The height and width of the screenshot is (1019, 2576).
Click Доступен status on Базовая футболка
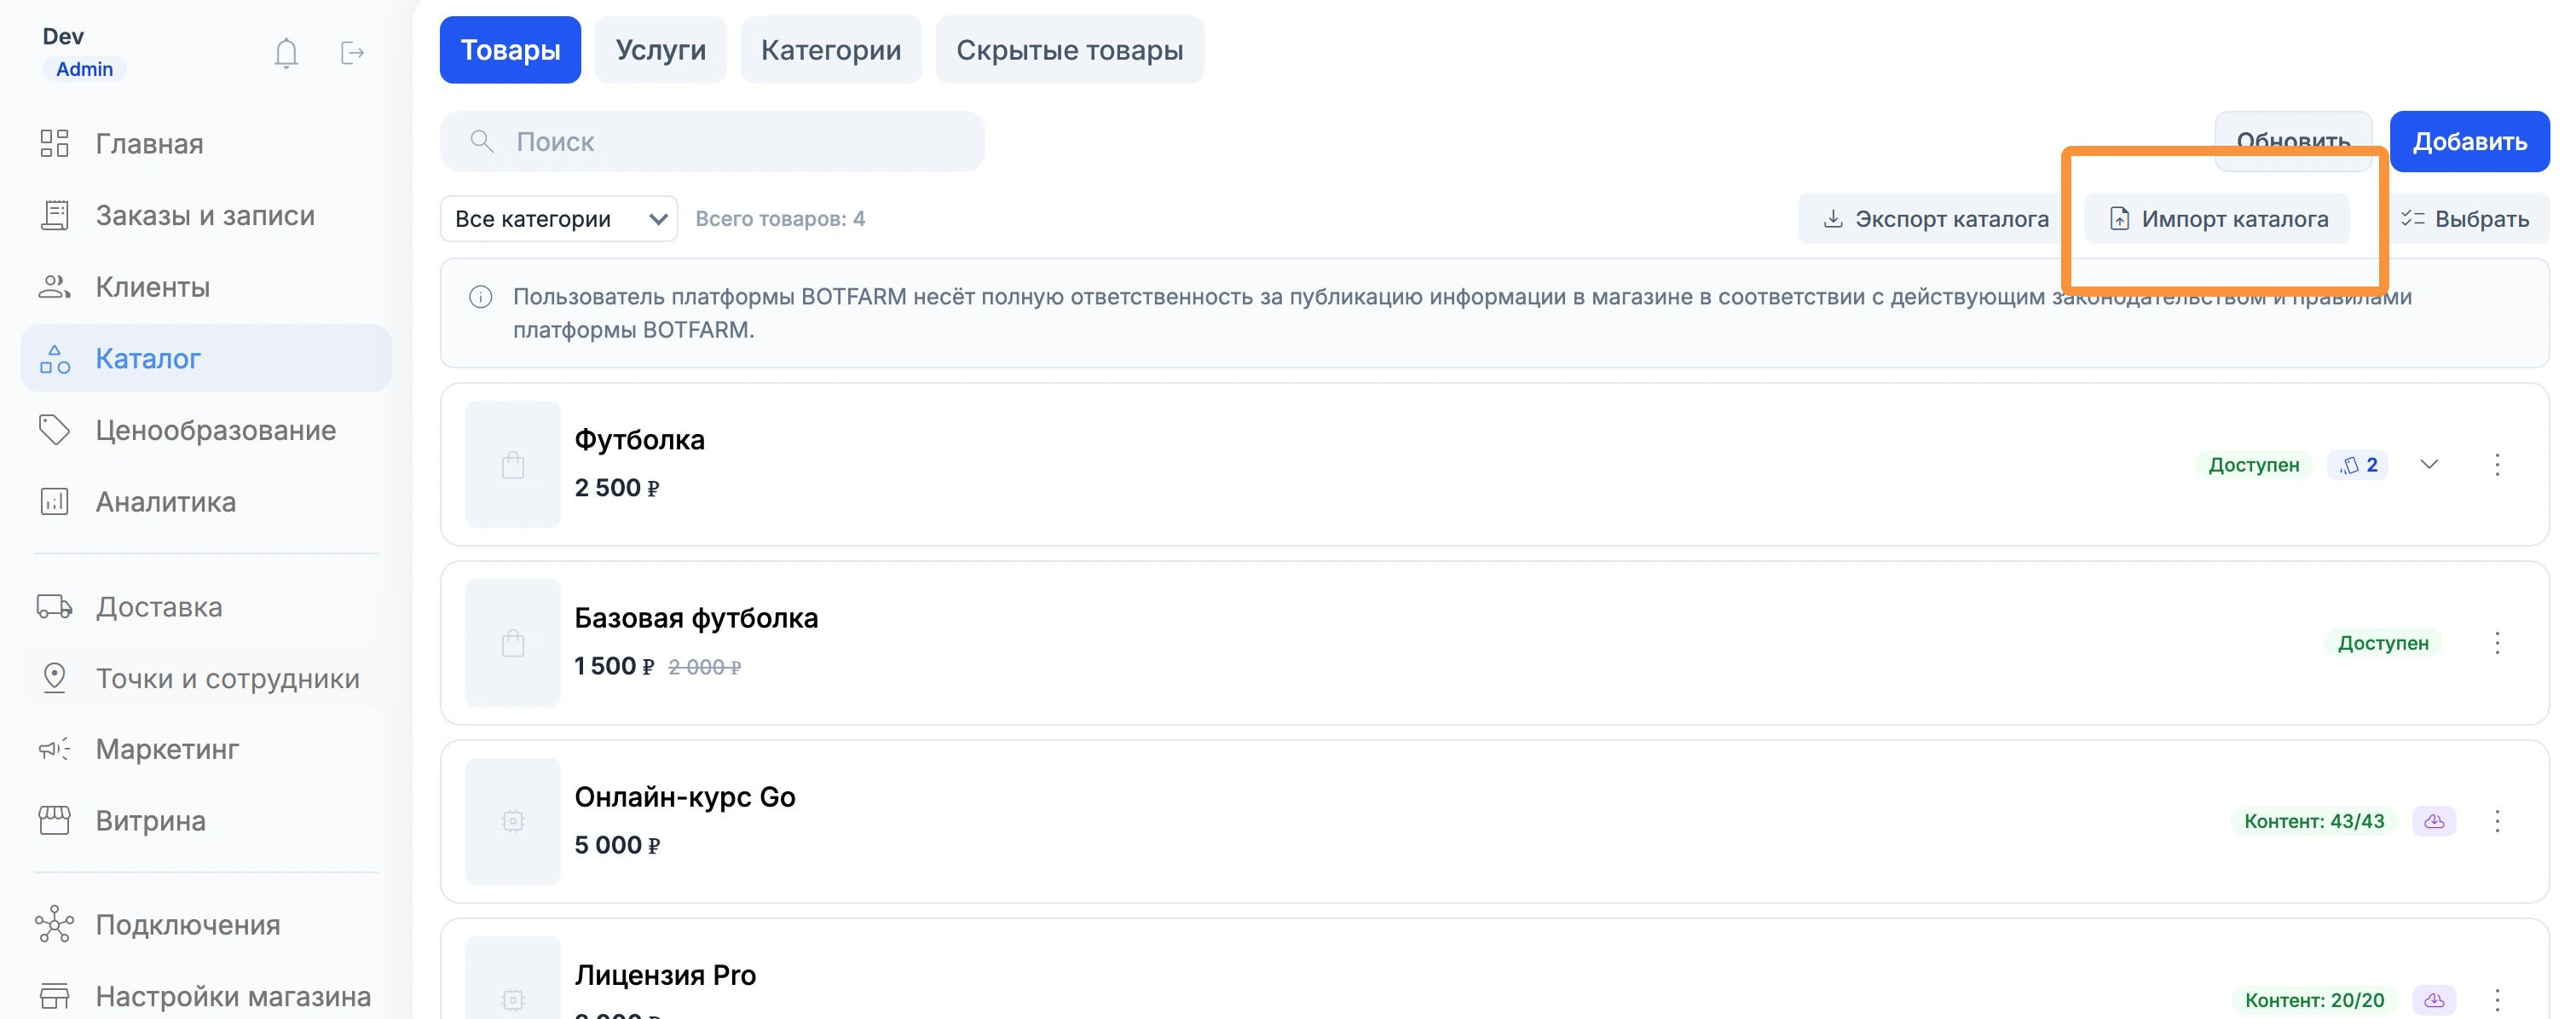point(2383,643)
